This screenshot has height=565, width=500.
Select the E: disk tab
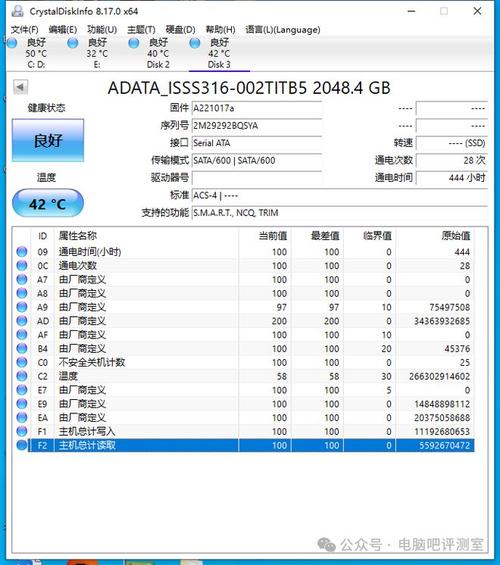click(97, 53)
